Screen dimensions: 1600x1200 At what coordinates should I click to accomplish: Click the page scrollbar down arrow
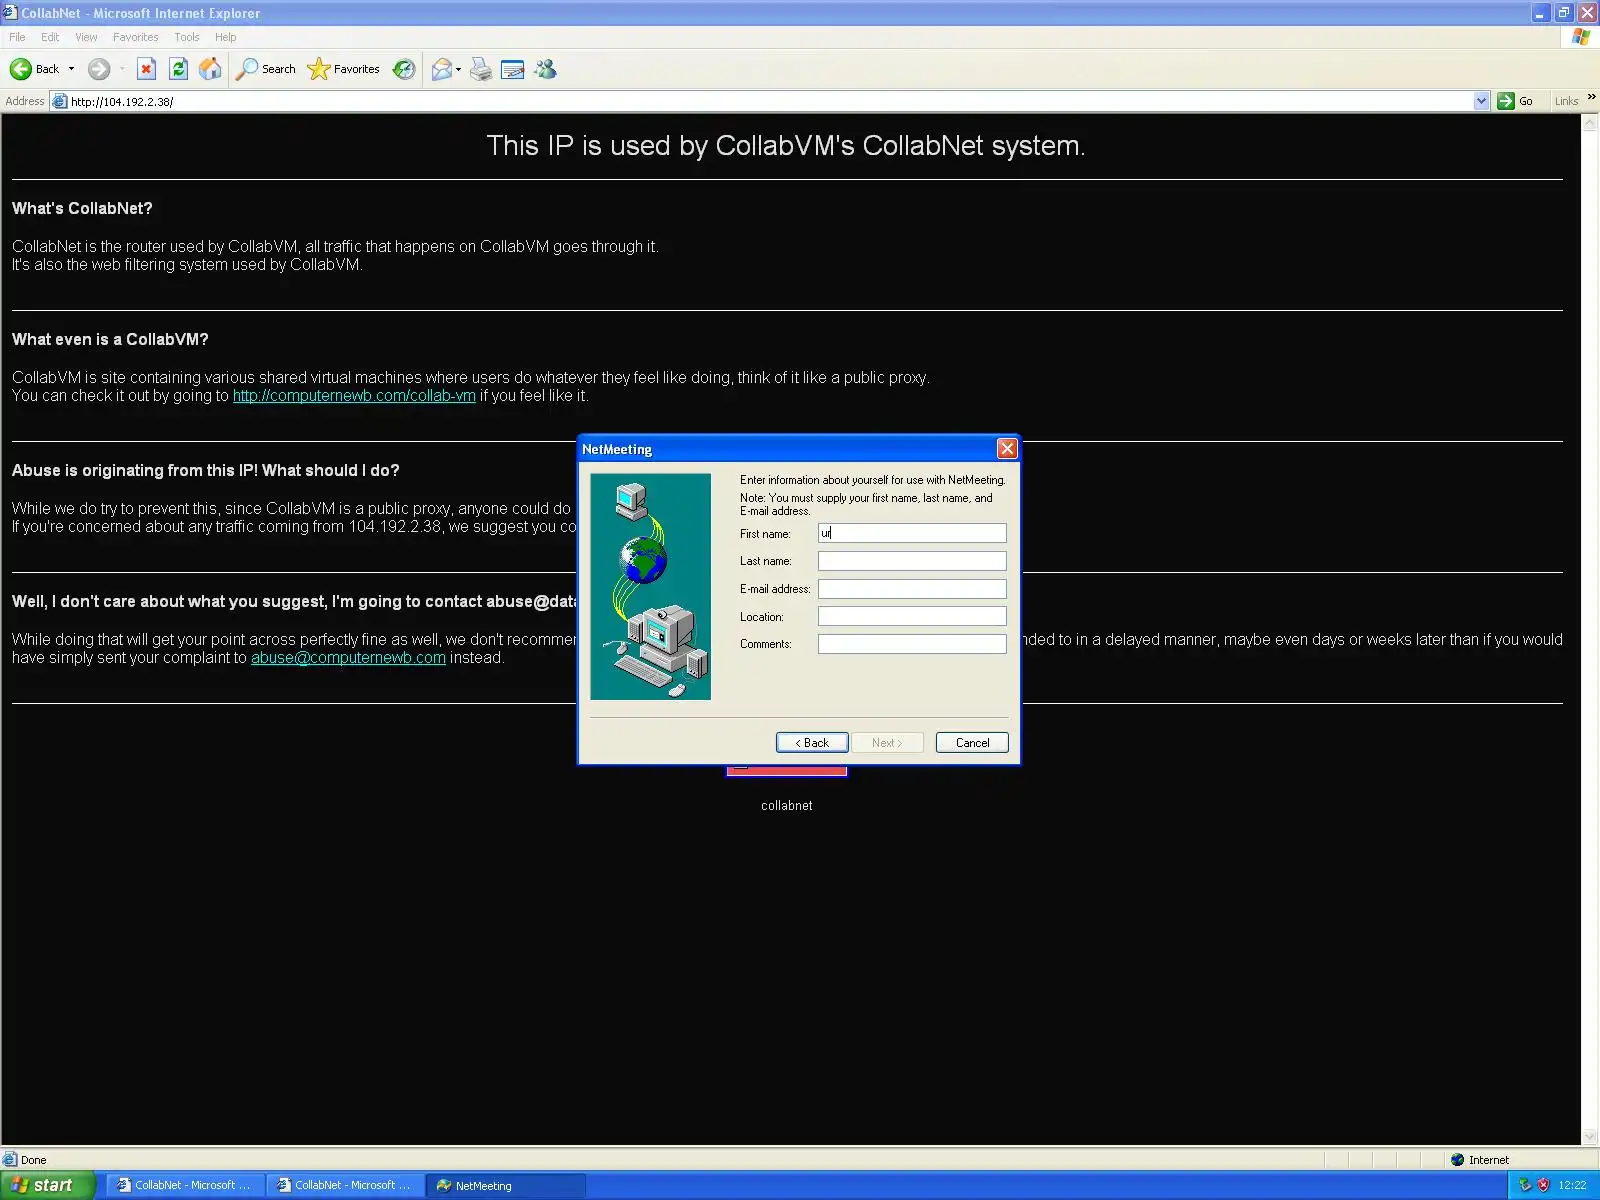point(1590,1137)
